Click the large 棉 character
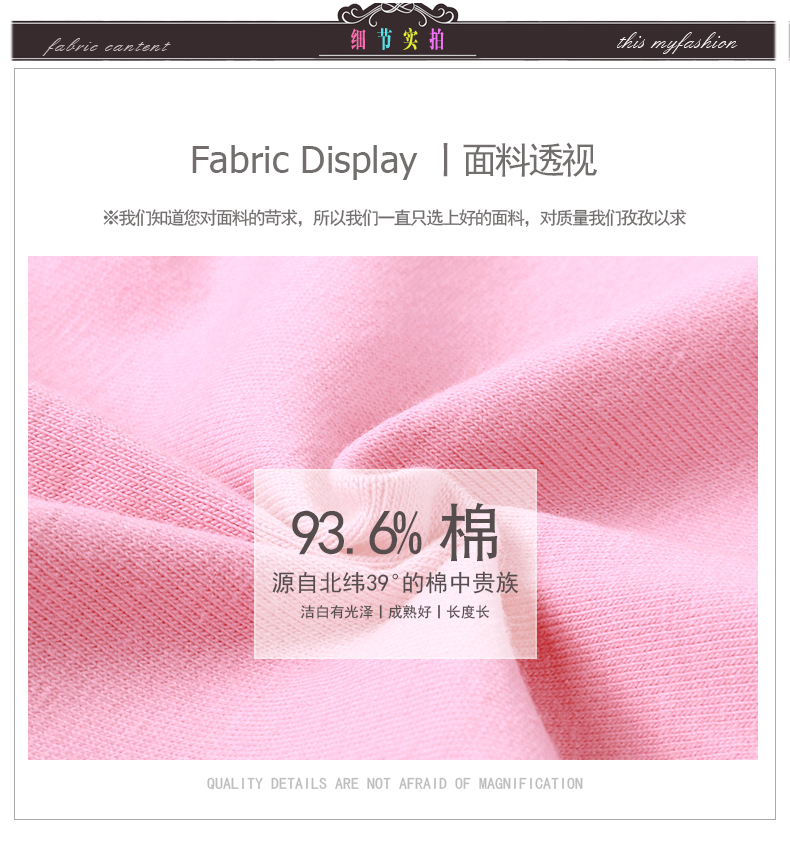The width and height of the screenshot is (790, 842). (x=469, y=532)
